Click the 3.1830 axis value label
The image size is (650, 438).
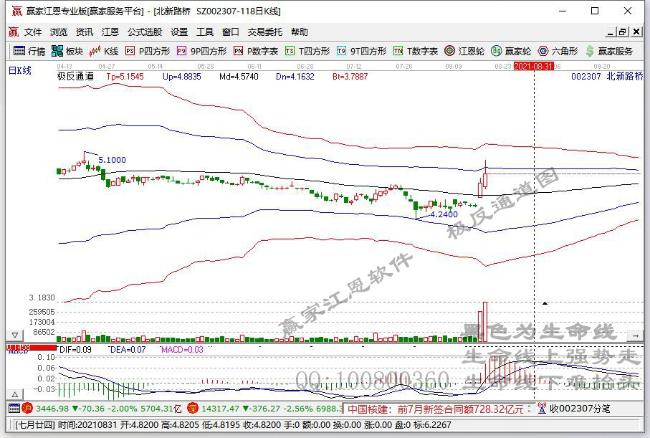click(x=42, y=298)
